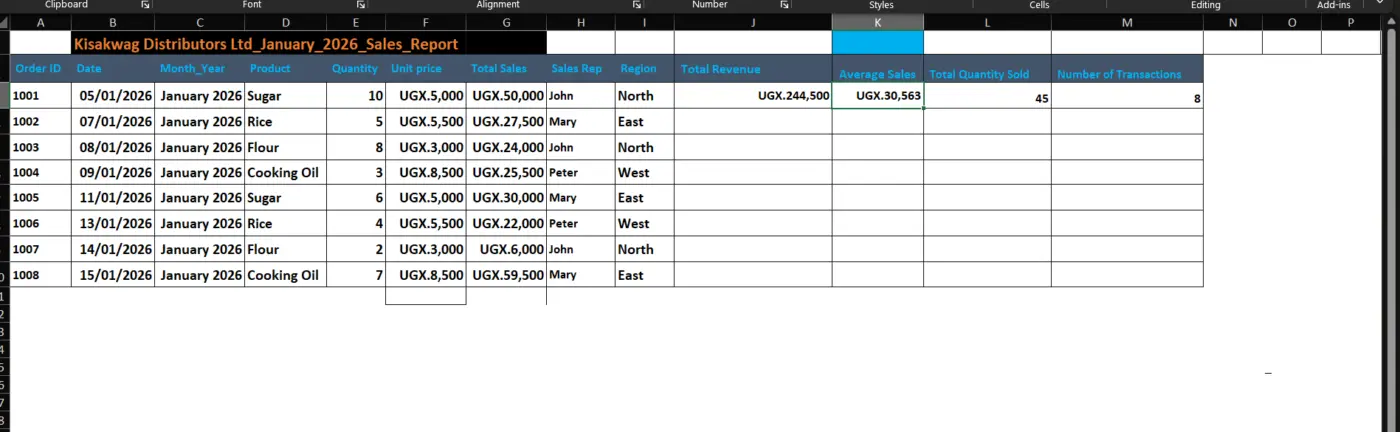1400x432 pixels.
Task: Select column M header
Action: (1127, 22)
